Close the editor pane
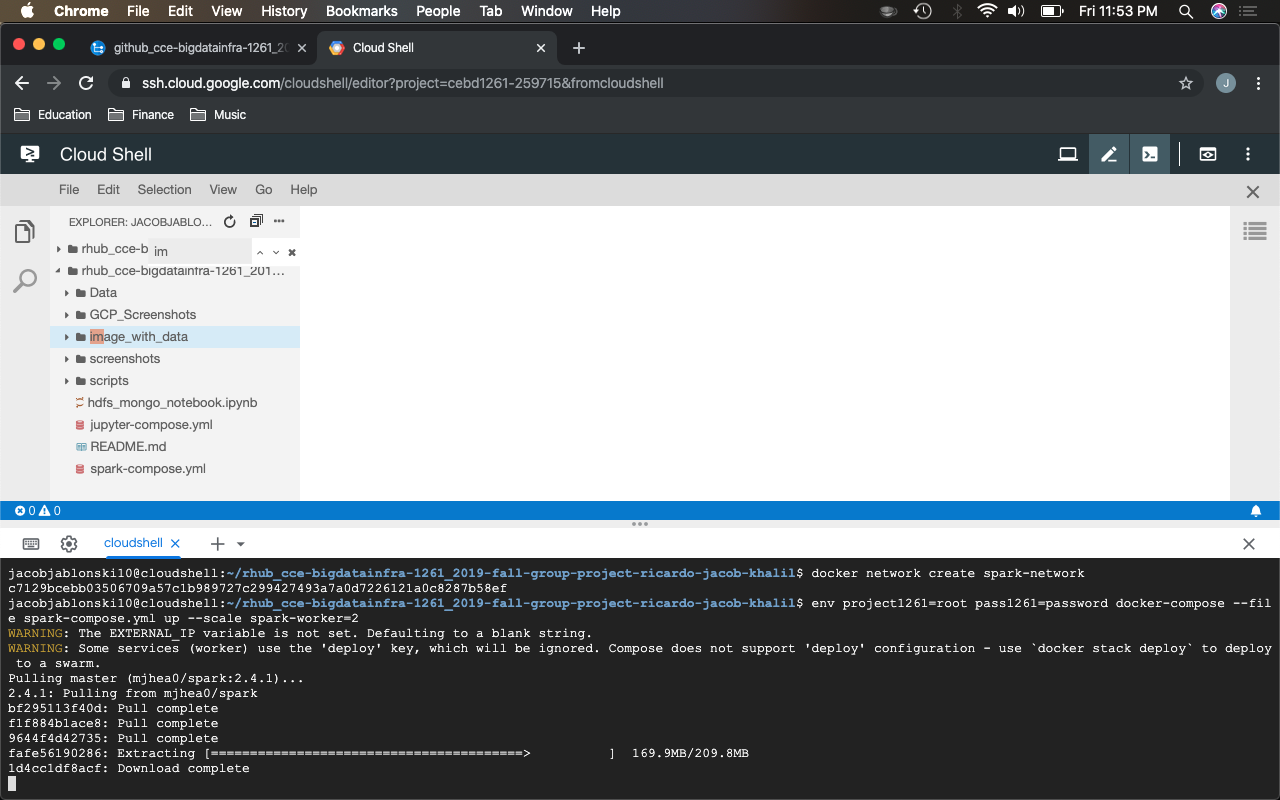The image size is (1280, 800). (x=1252, y=191)
